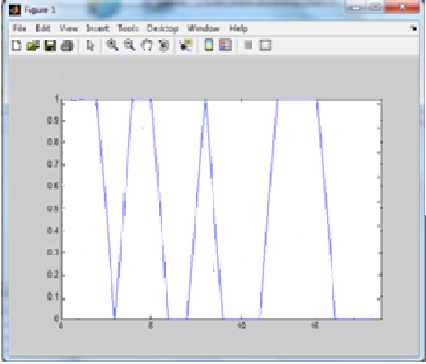Minimize the Figure 1 window

[x=356, y=7]
